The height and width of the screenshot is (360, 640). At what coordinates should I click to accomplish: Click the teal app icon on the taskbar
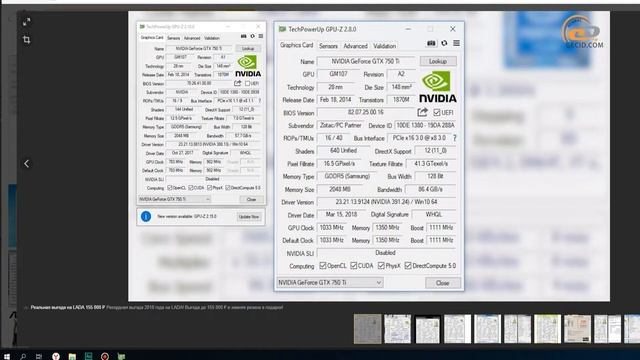coord(89,356)
